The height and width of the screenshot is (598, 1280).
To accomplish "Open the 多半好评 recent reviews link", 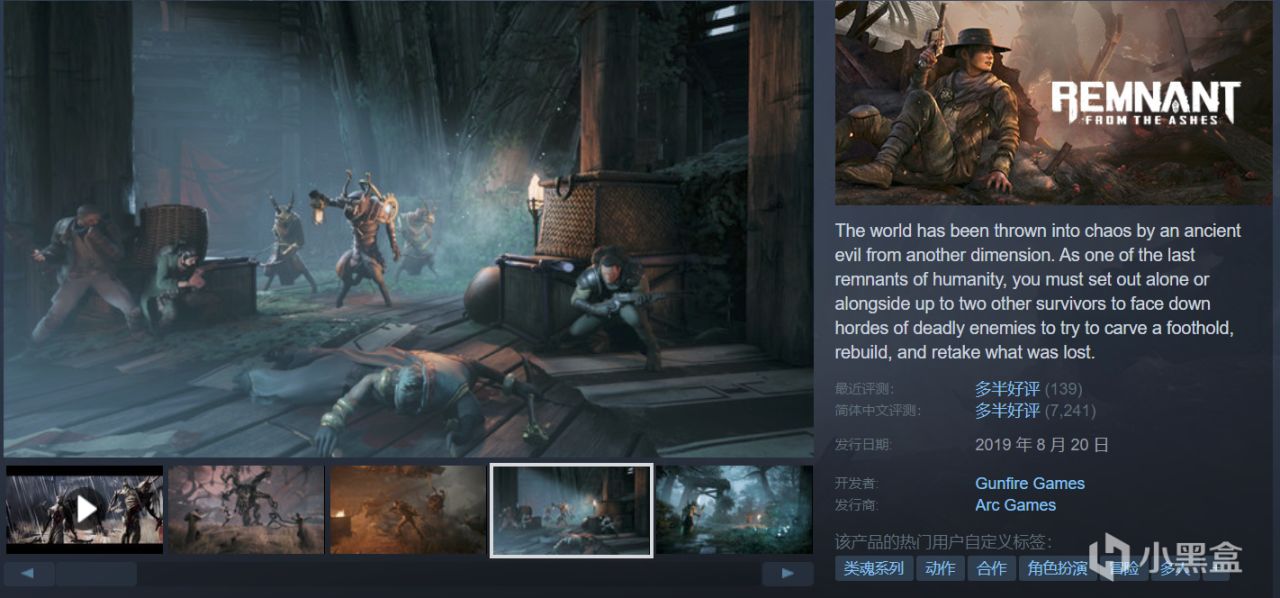I will tap(1007, 389).
